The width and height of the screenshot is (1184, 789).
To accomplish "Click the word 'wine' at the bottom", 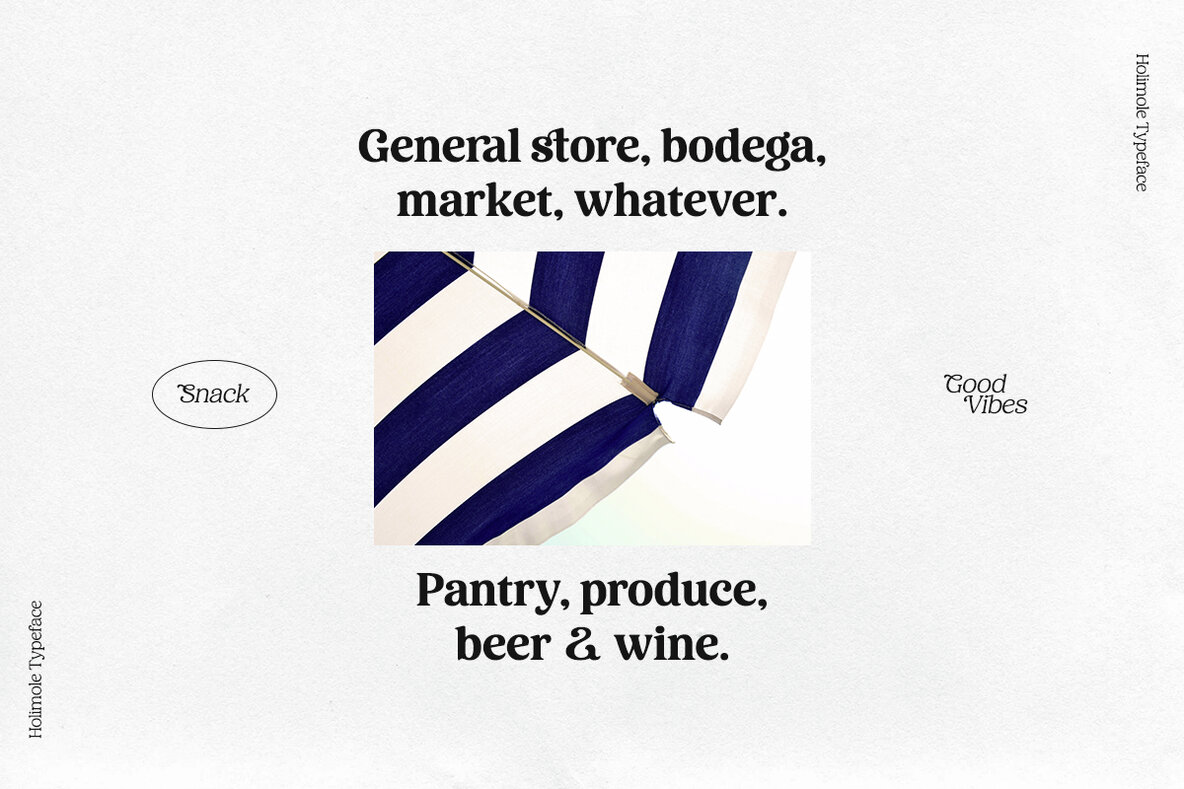I will pyautogui.click(x=667, y=646).
